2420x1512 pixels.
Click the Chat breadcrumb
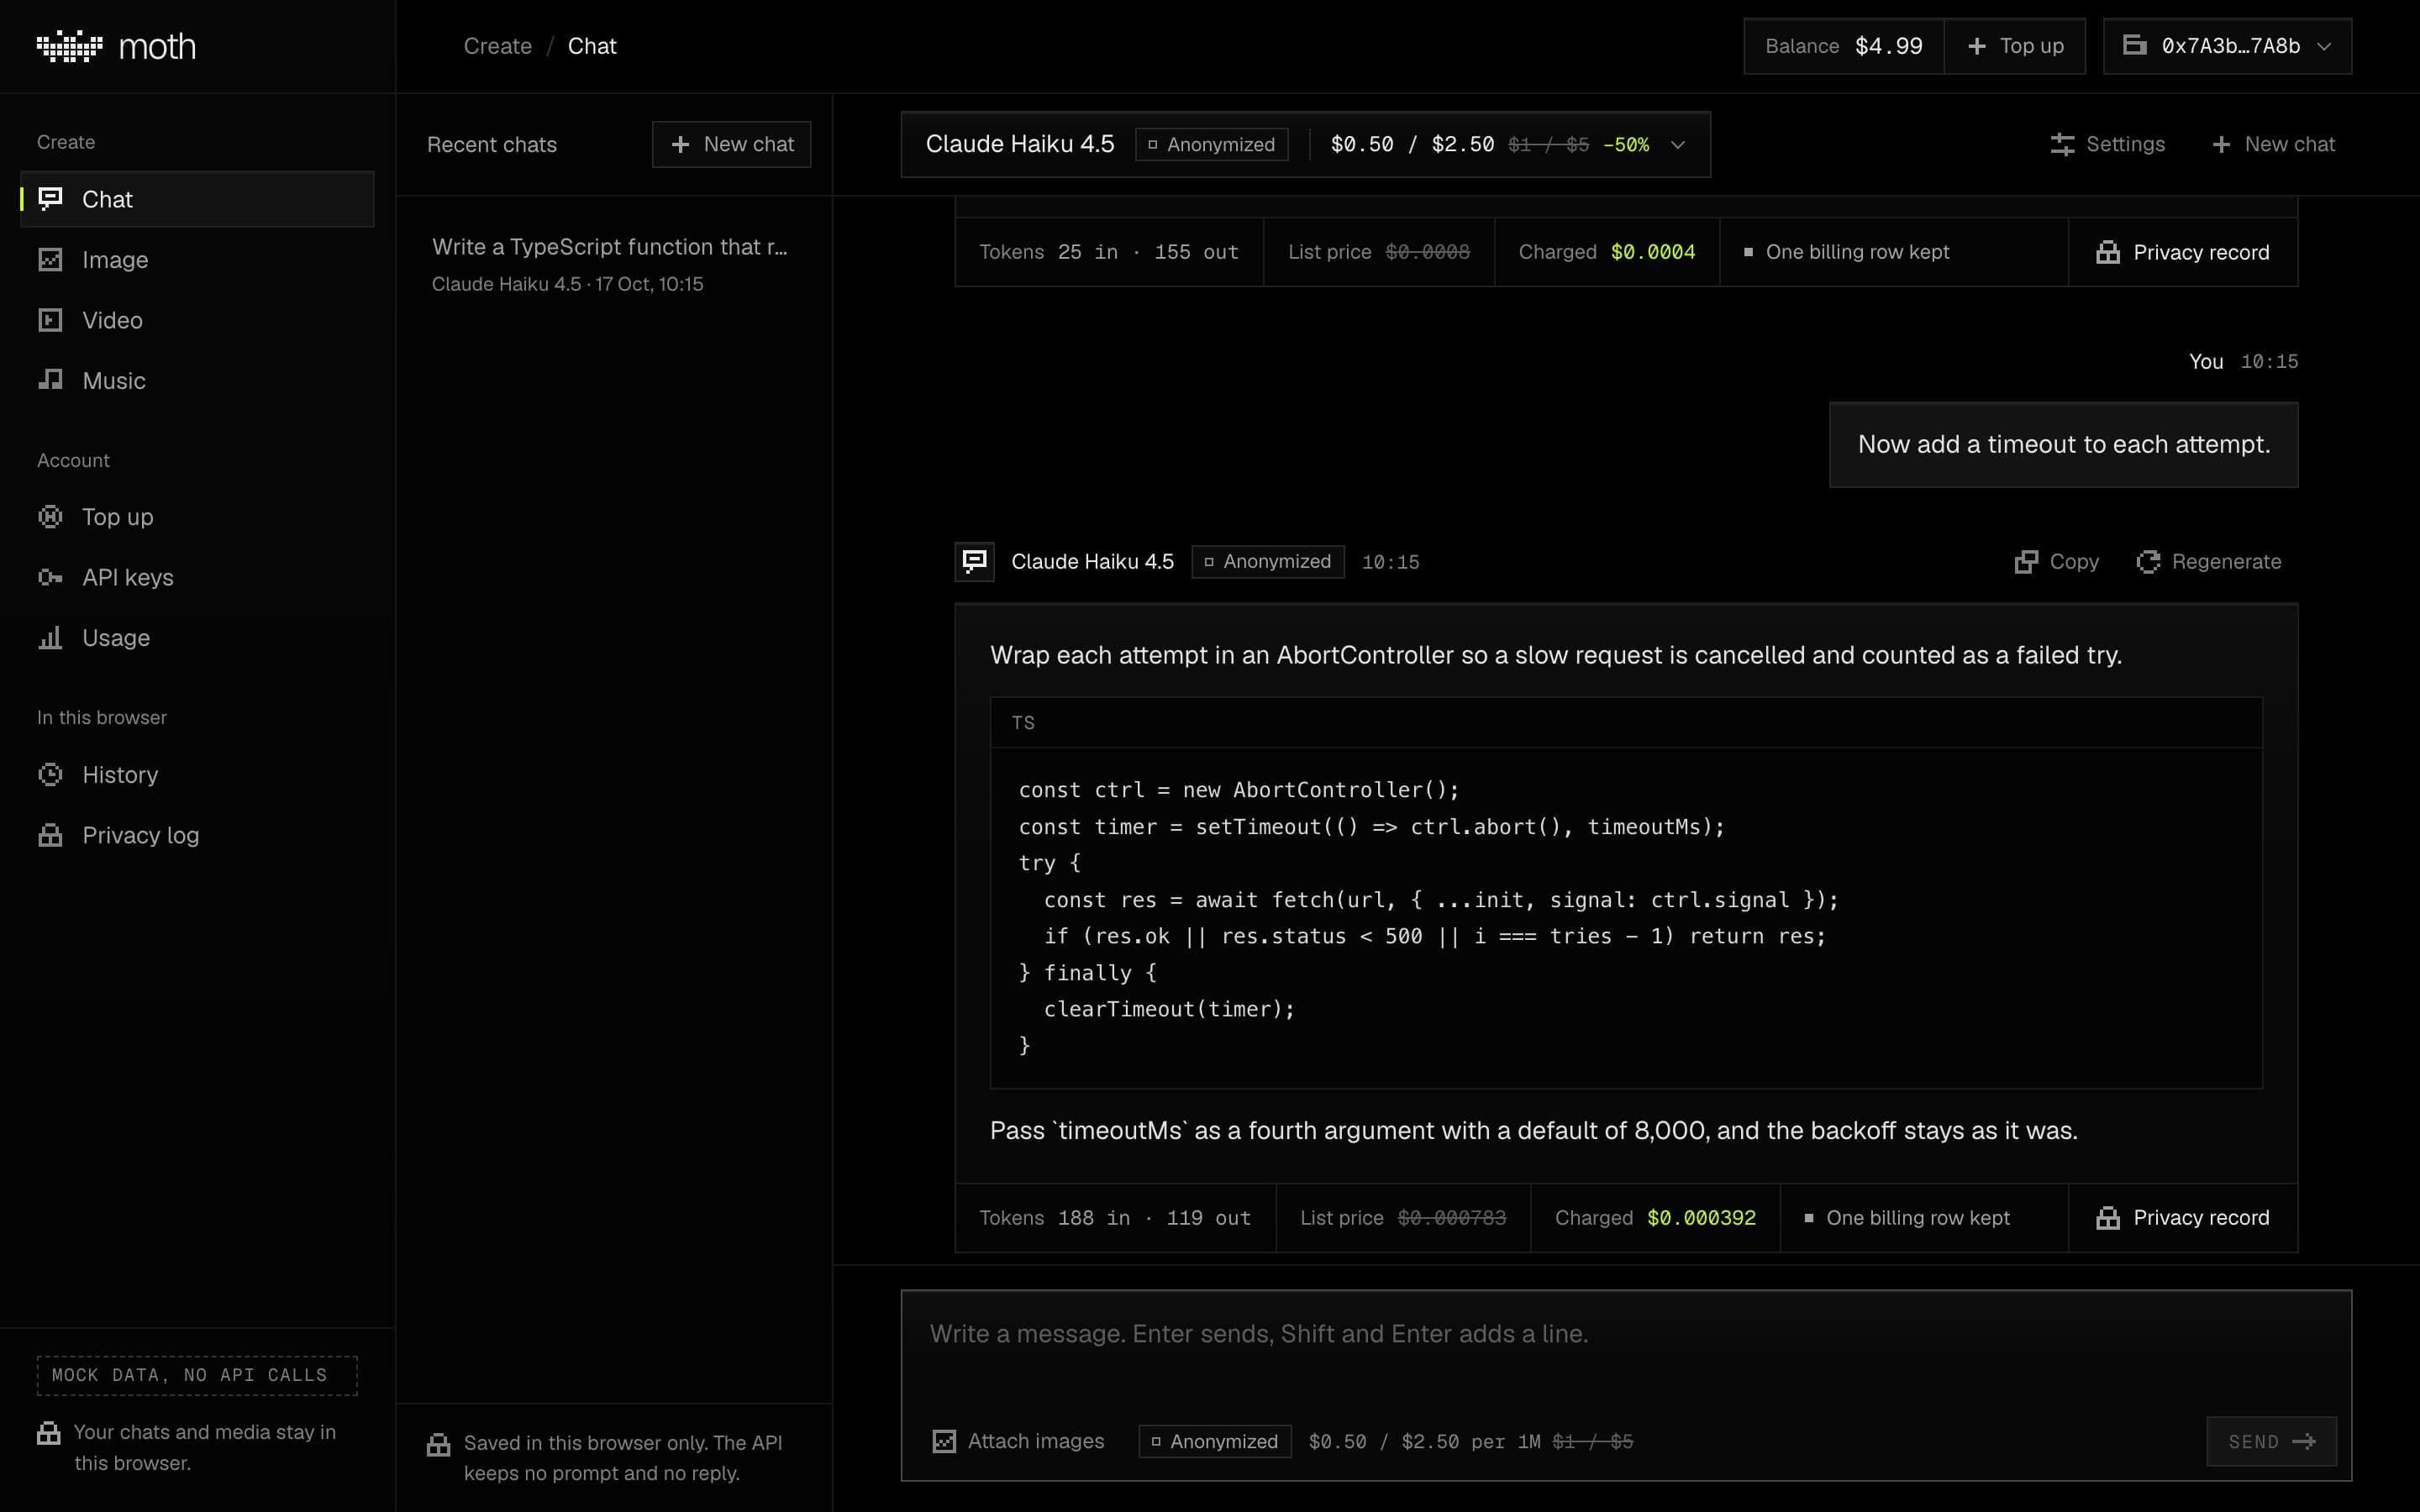pyautogui.click(x=592, y=46)
